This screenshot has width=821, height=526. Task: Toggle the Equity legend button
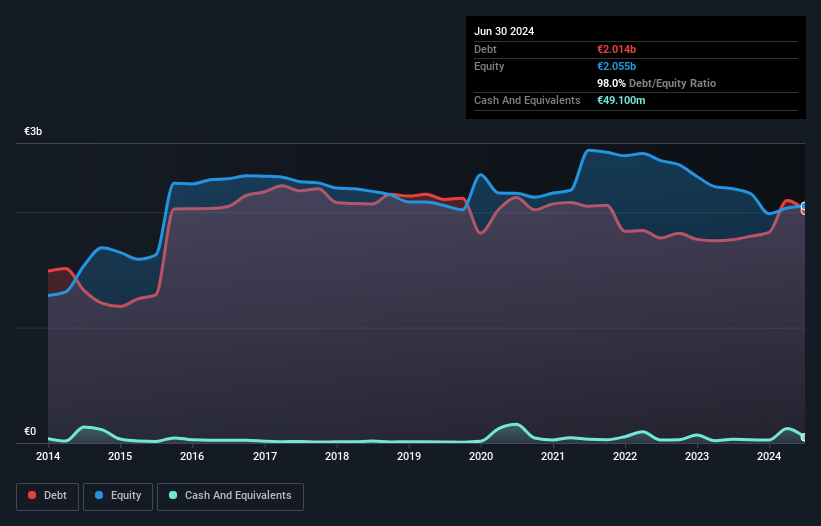118,496
